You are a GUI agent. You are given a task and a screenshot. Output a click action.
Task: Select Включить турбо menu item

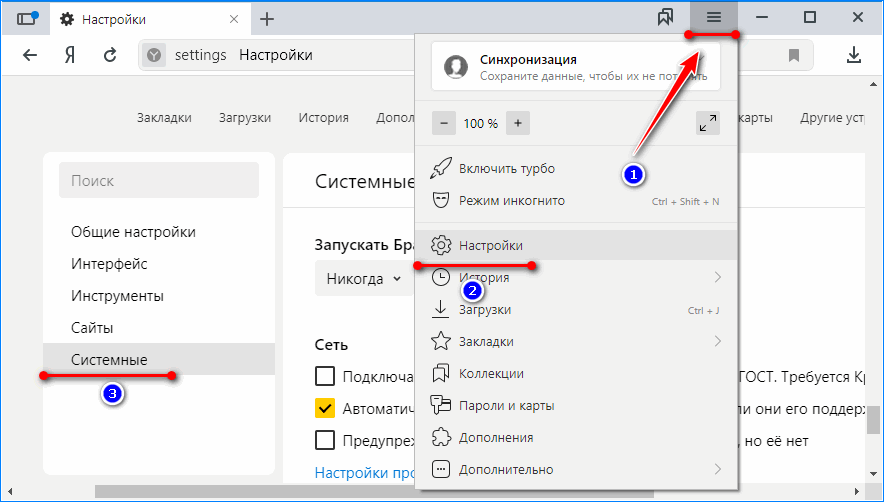[x=576, y=169]
